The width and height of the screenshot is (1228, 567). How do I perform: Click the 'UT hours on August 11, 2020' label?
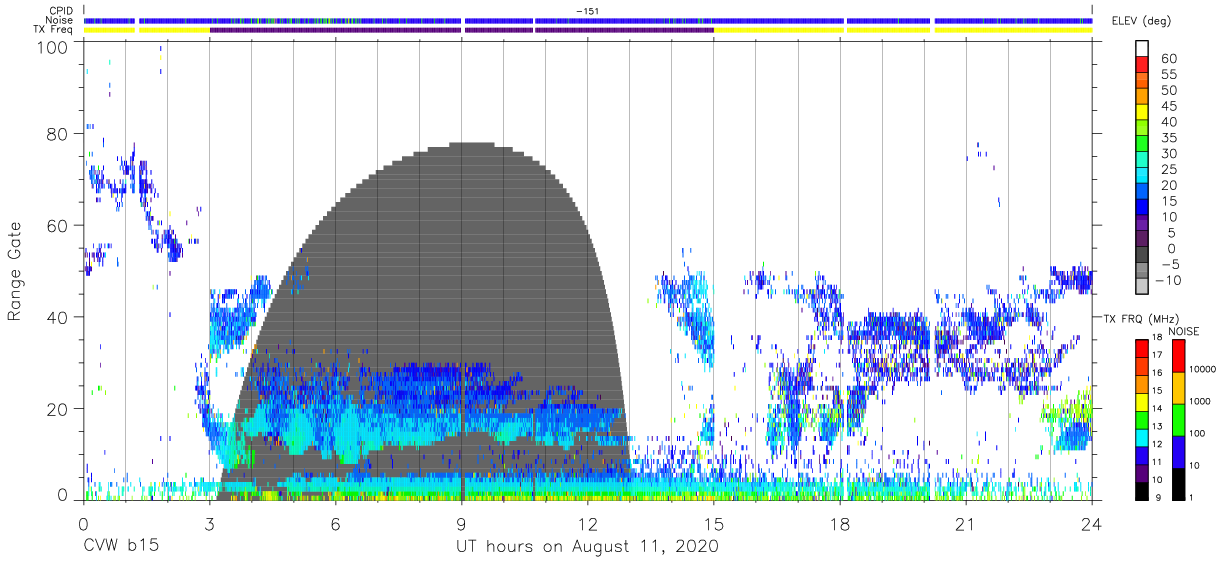pyautogui.click(x=587, y=547)
